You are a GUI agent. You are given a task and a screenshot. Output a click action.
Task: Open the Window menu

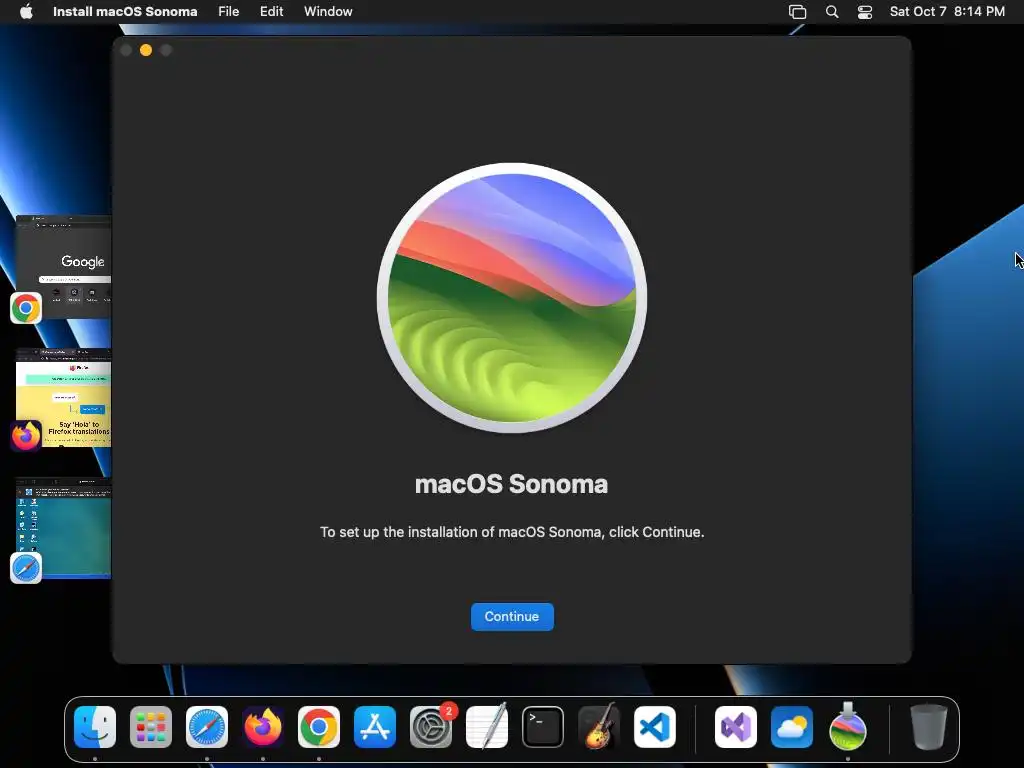(328, 11)
